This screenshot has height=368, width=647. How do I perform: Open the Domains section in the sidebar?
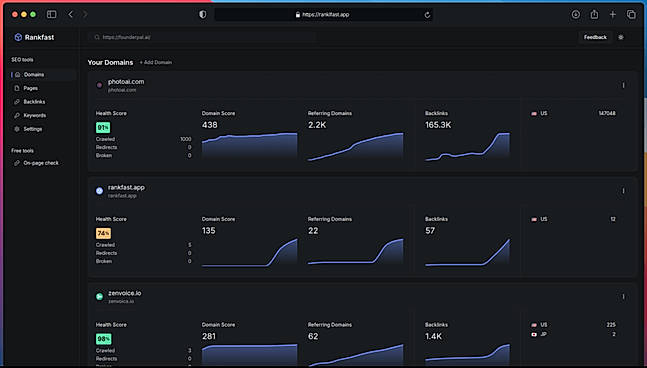click(x=43, y=75)
